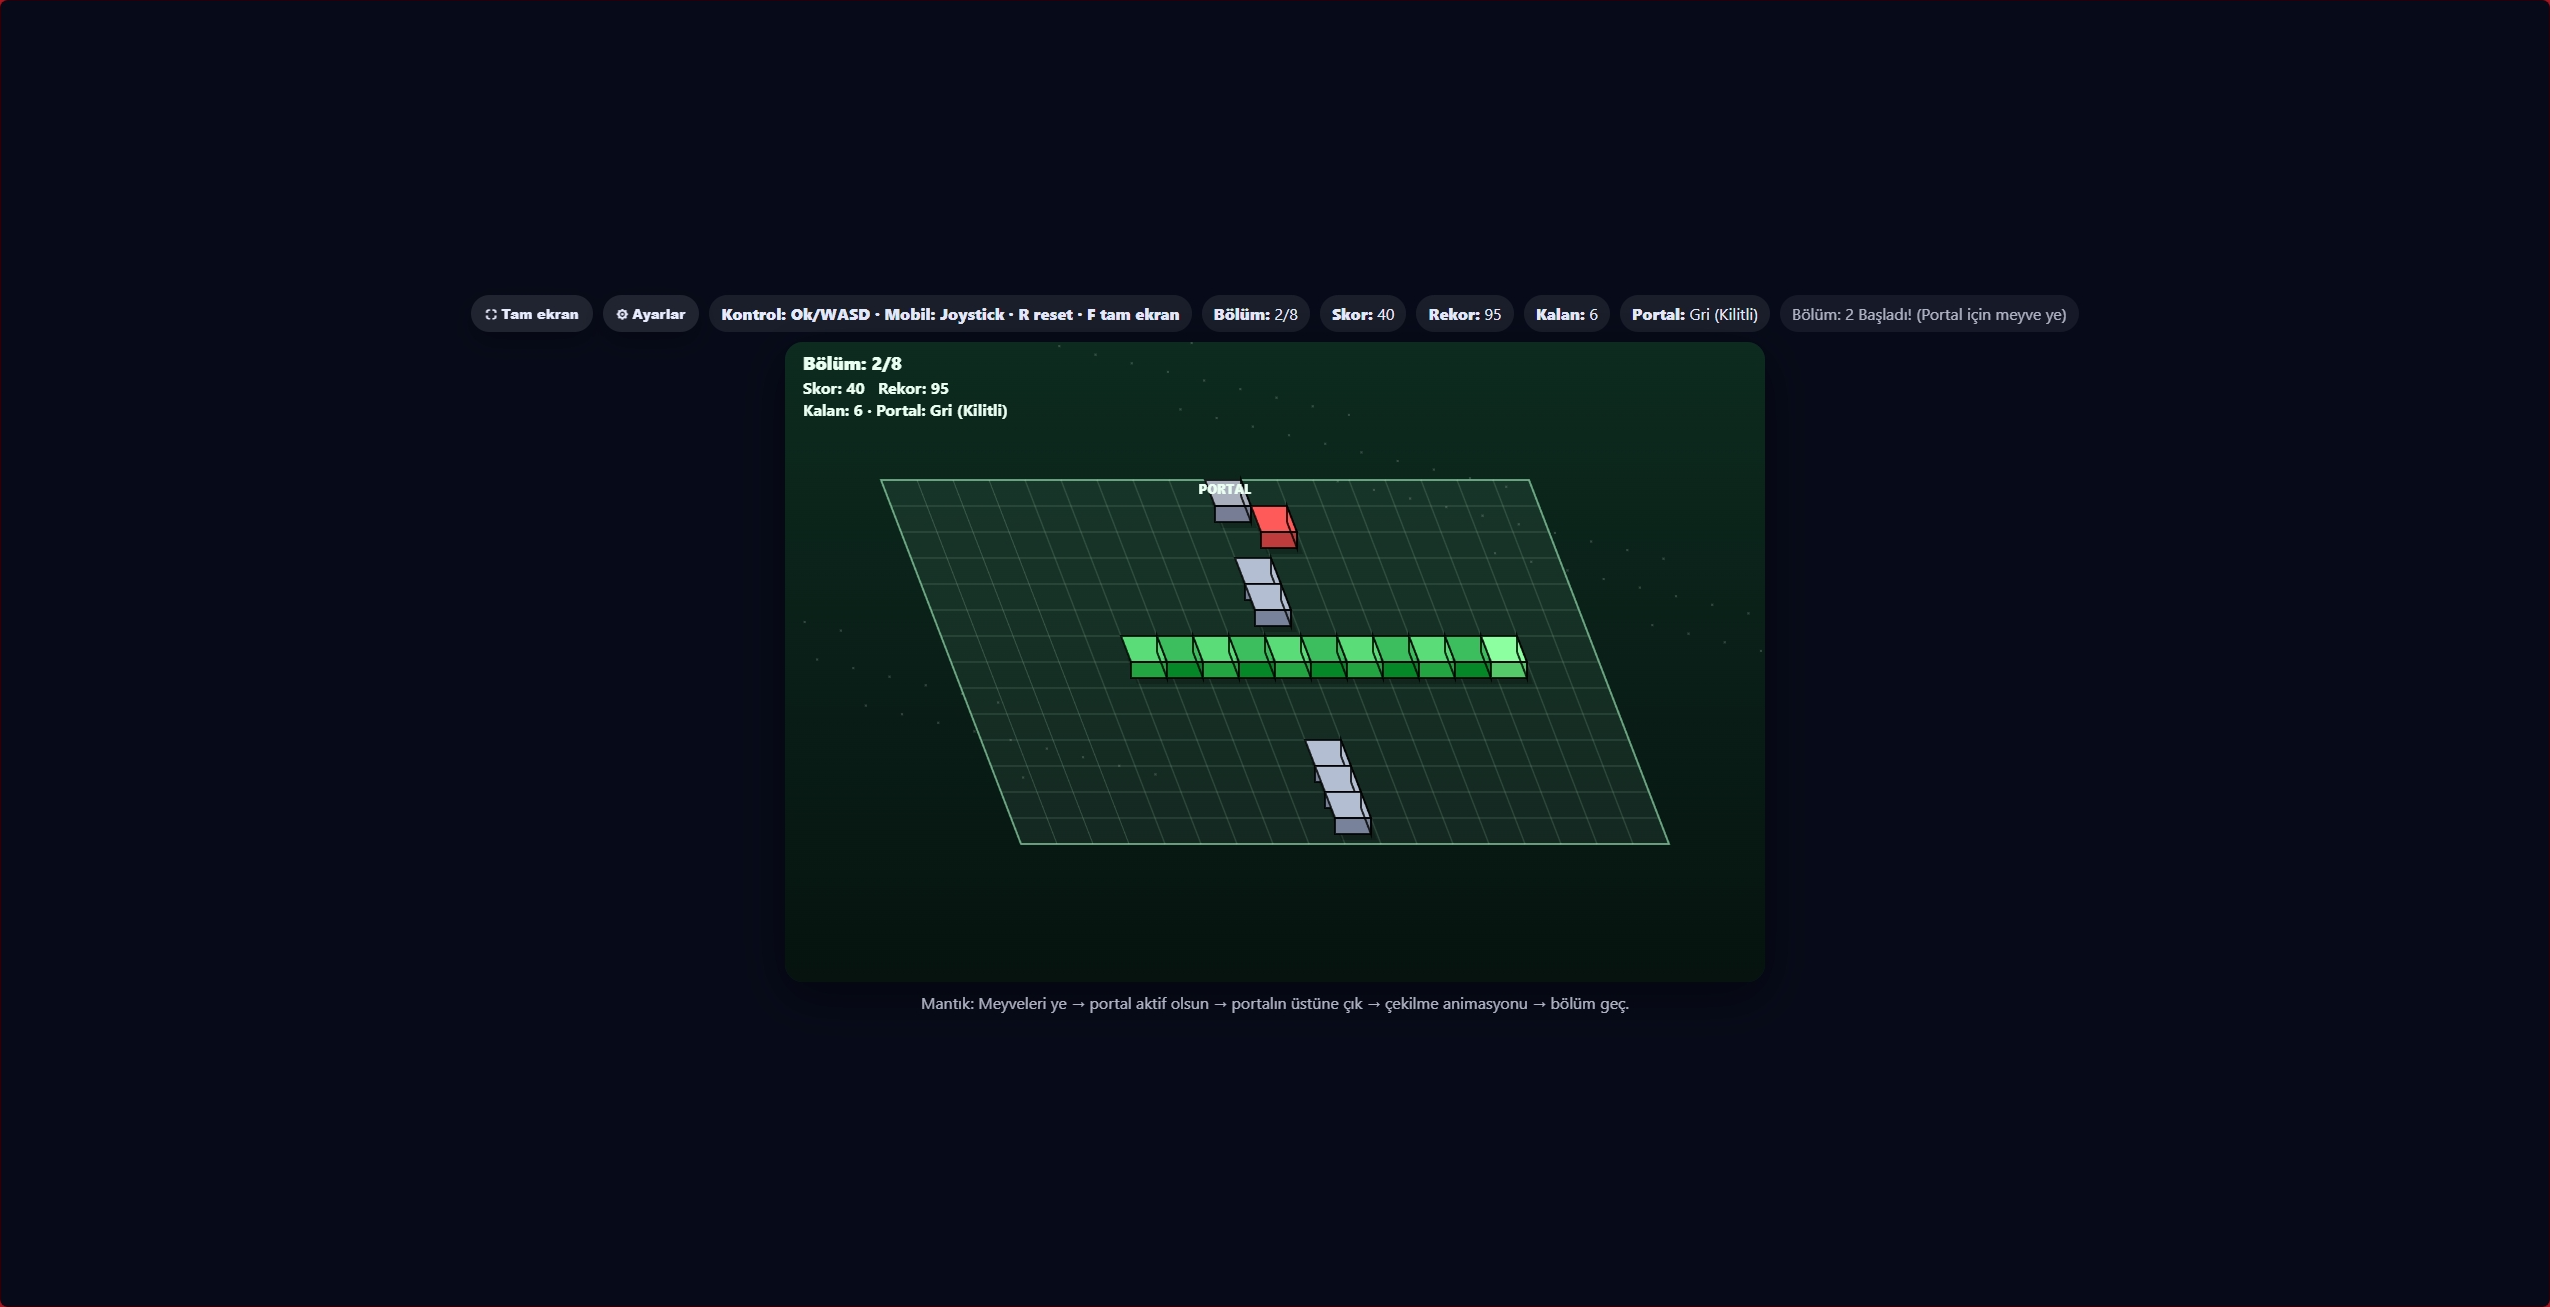Click the Mantık instructions text below the game
The image size is (2550, 1307).
[1274, 1003]
